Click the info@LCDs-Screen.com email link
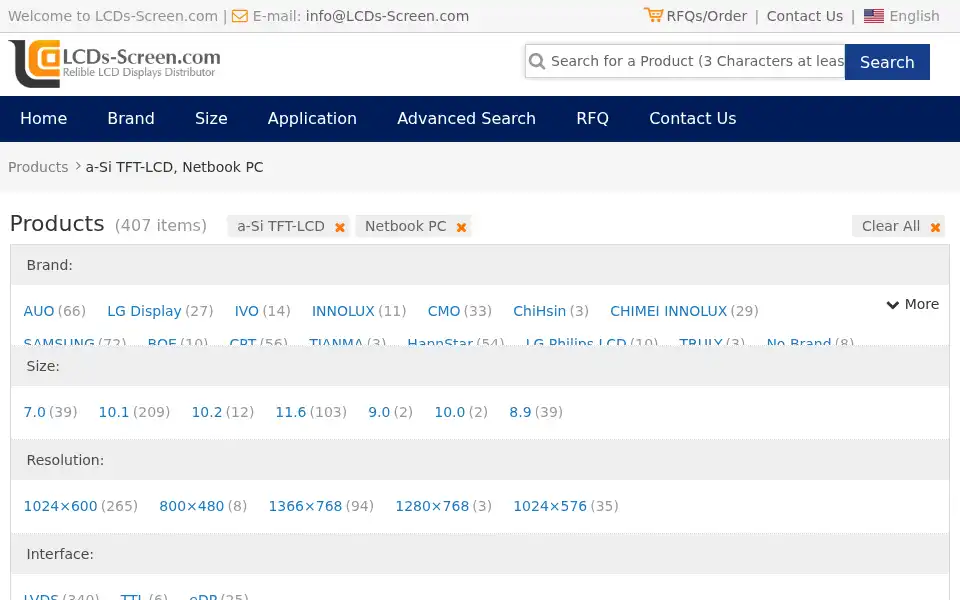 (387, 16)
